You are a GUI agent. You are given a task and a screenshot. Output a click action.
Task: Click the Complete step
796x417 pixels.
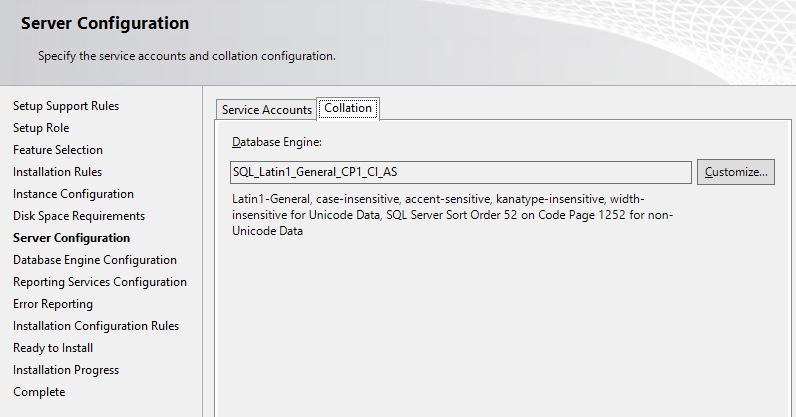coord(39,392)
